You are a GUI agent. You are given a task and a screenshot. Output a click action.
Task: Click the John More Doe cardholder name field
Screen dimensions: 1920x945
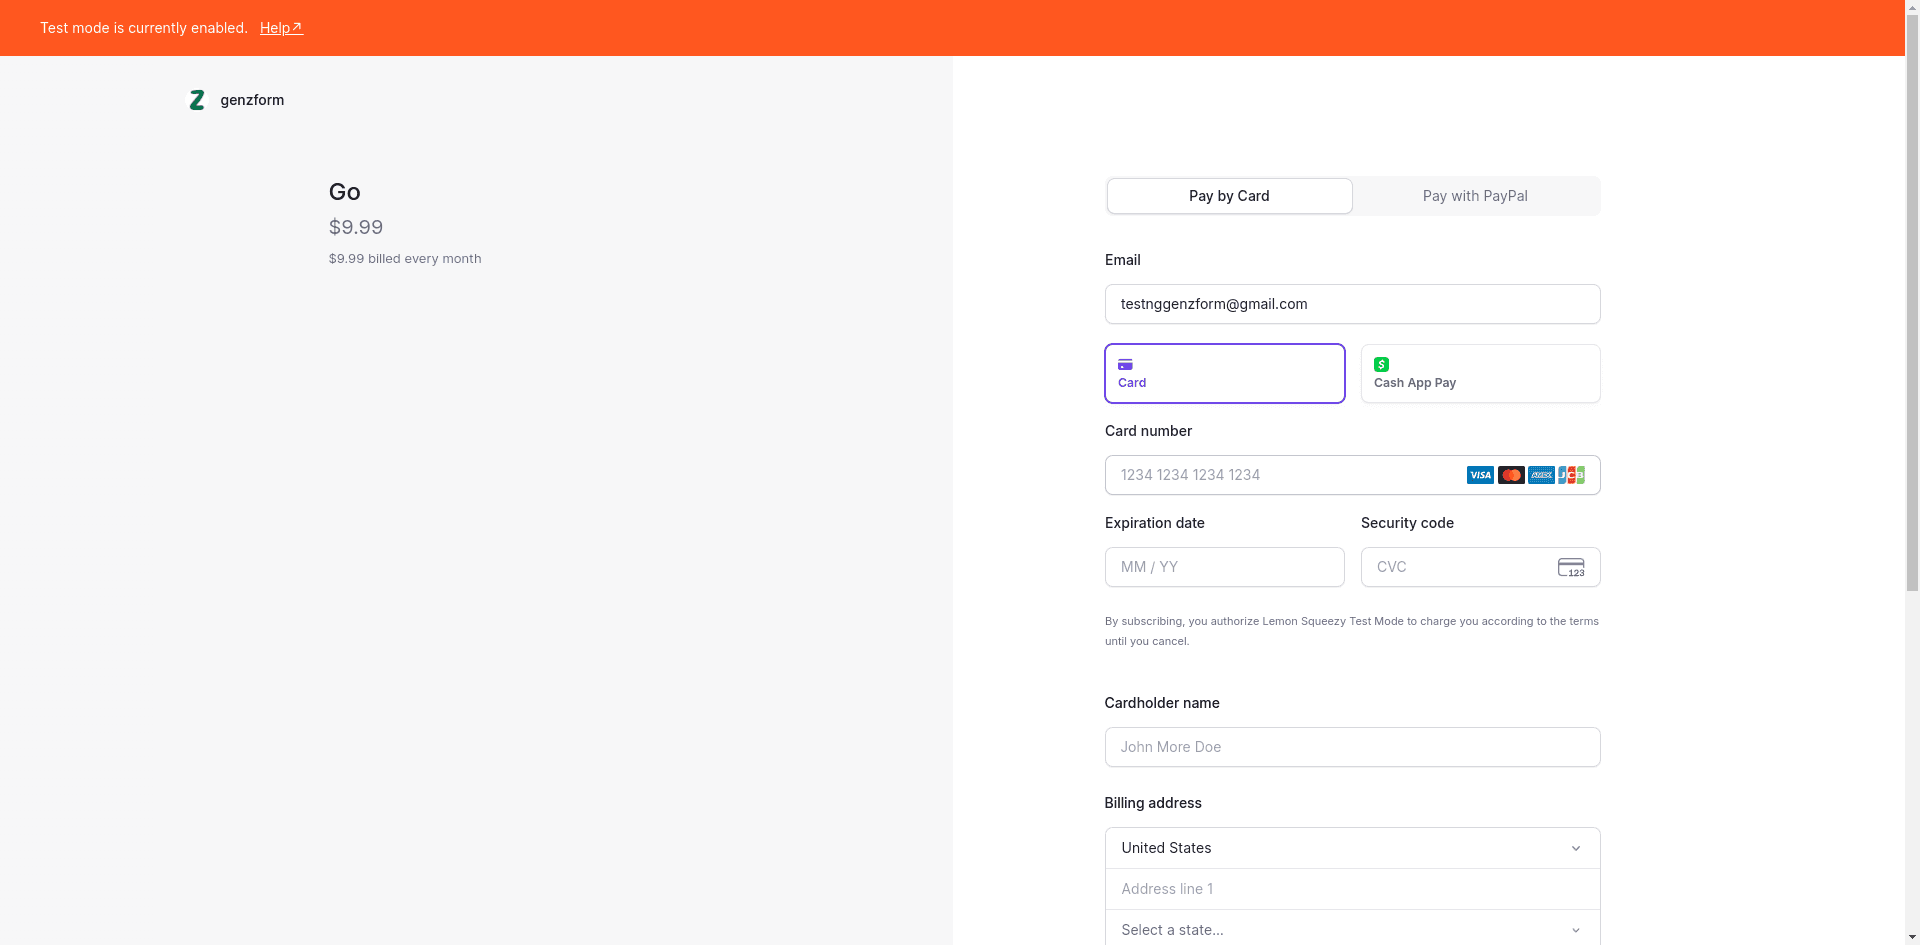click(1351, 746)
